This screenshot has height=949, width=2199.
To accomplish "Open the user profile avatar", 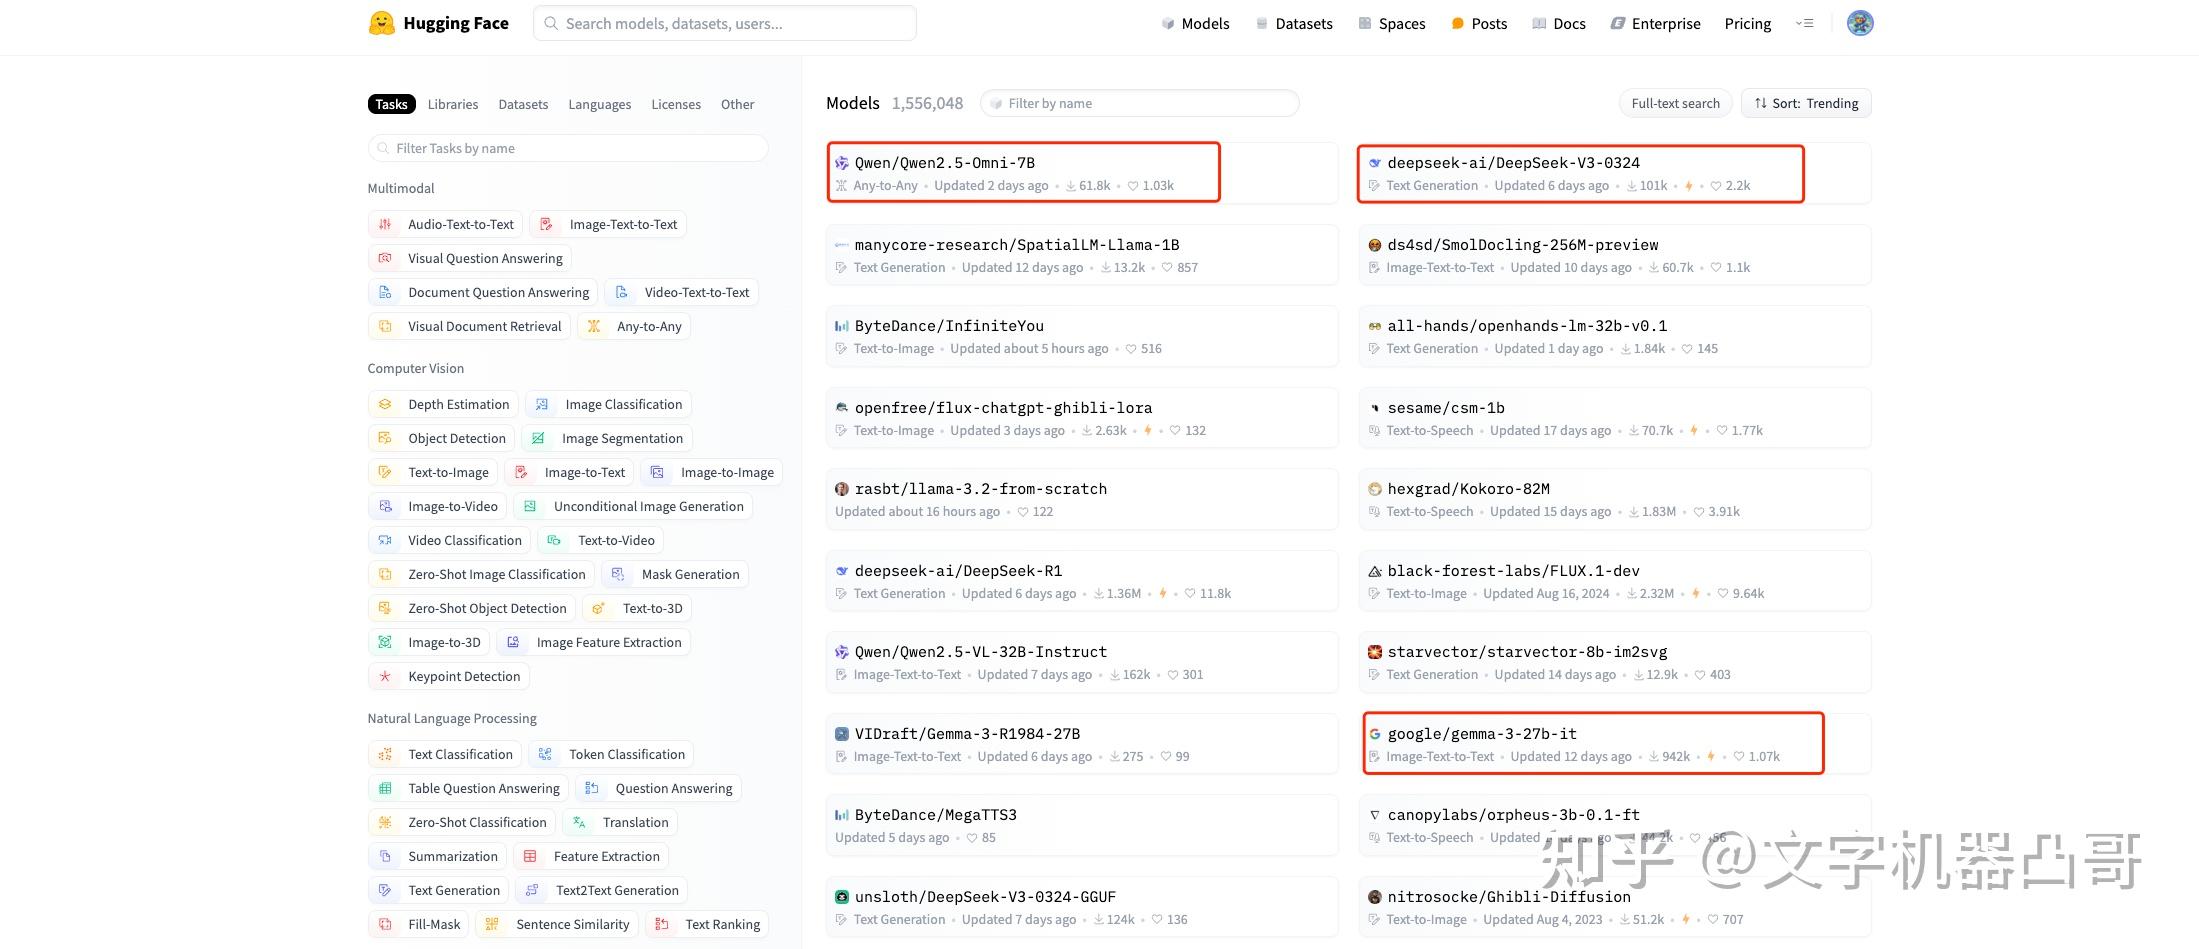I will coord(1859,23).
